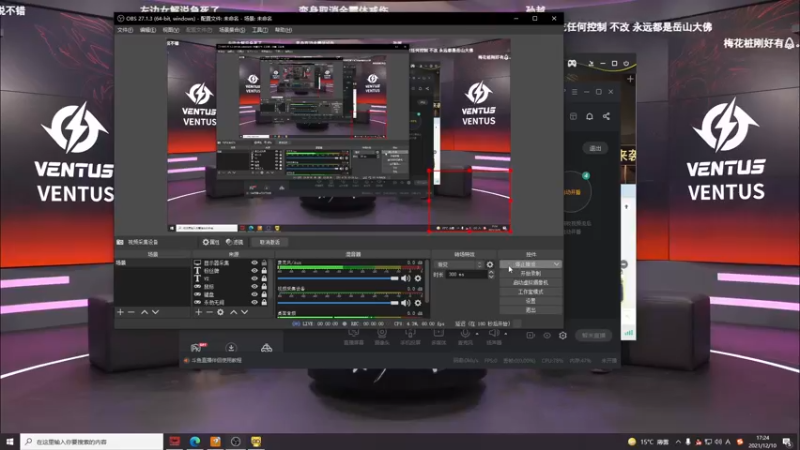Enable 工作室模式 studio mode

531,292
